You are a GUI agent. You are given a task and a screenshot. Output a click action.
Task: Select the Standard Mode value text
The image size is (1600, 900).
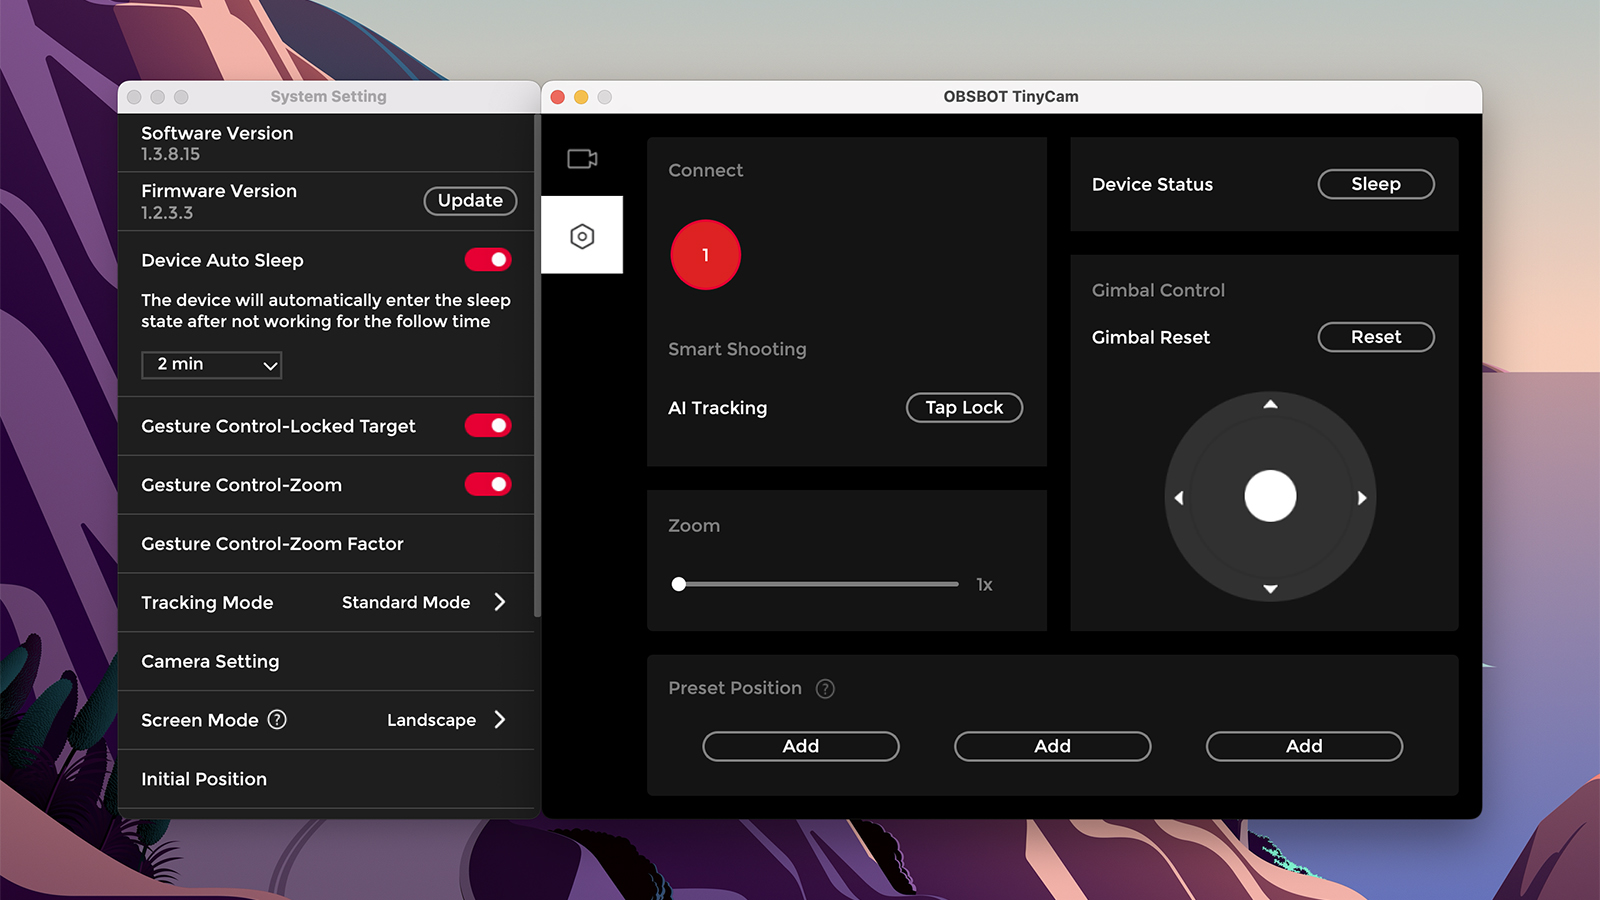click(x=406, y=602)
